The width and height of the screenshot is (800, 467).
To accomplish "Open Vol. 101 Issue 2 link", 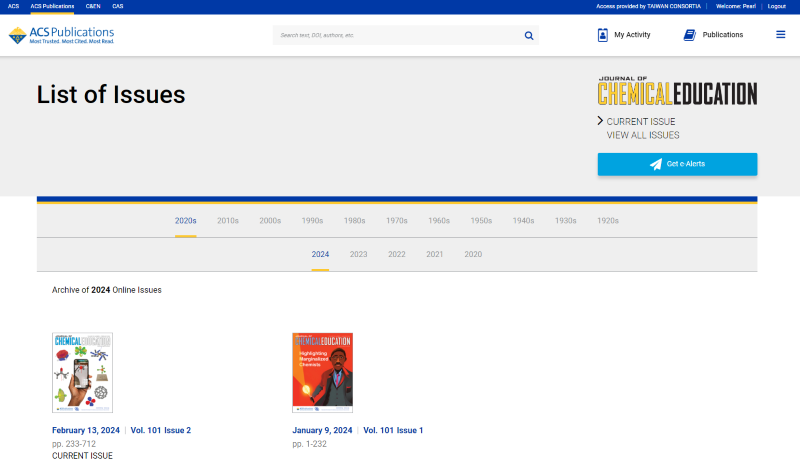I will click(160, 430).
